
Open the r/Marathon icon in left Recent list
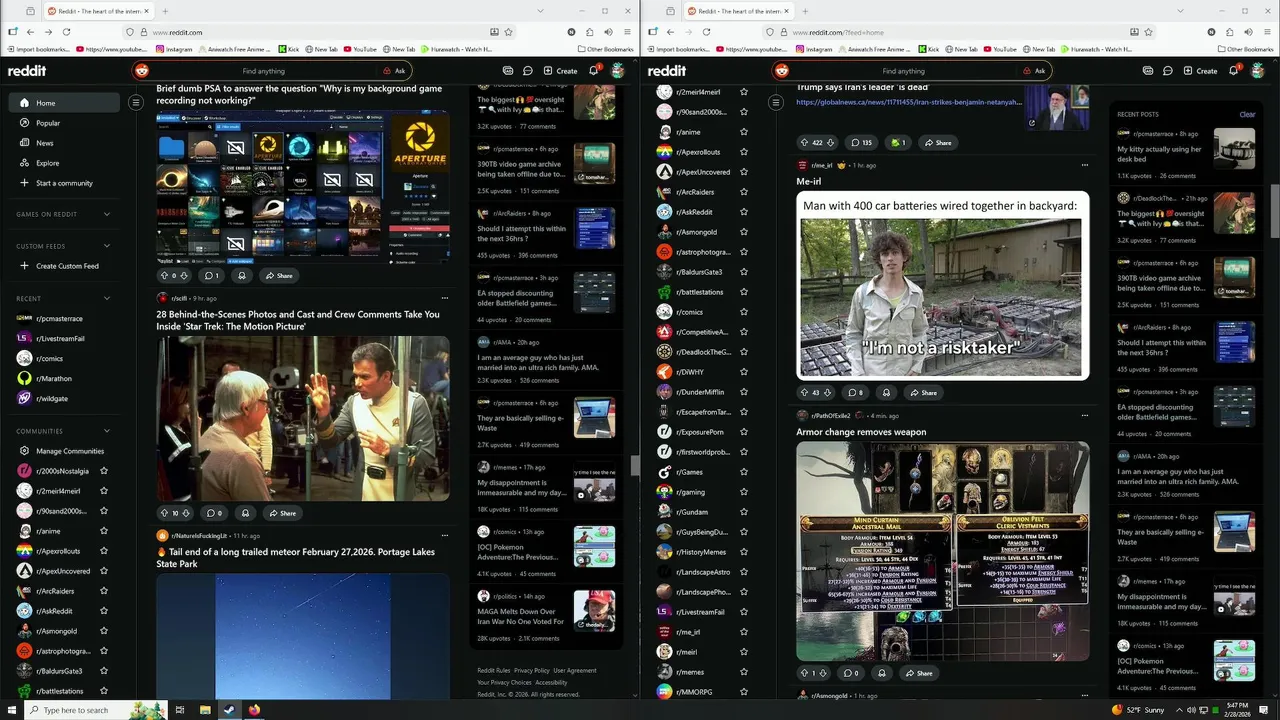point(24,378)
